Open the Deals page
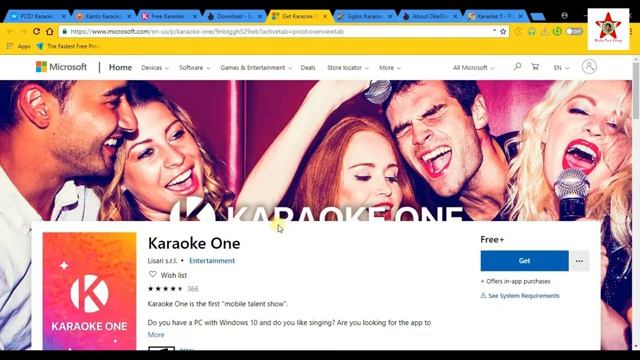The width and height of the screenshot is (640, 360). tap(308, 68)
